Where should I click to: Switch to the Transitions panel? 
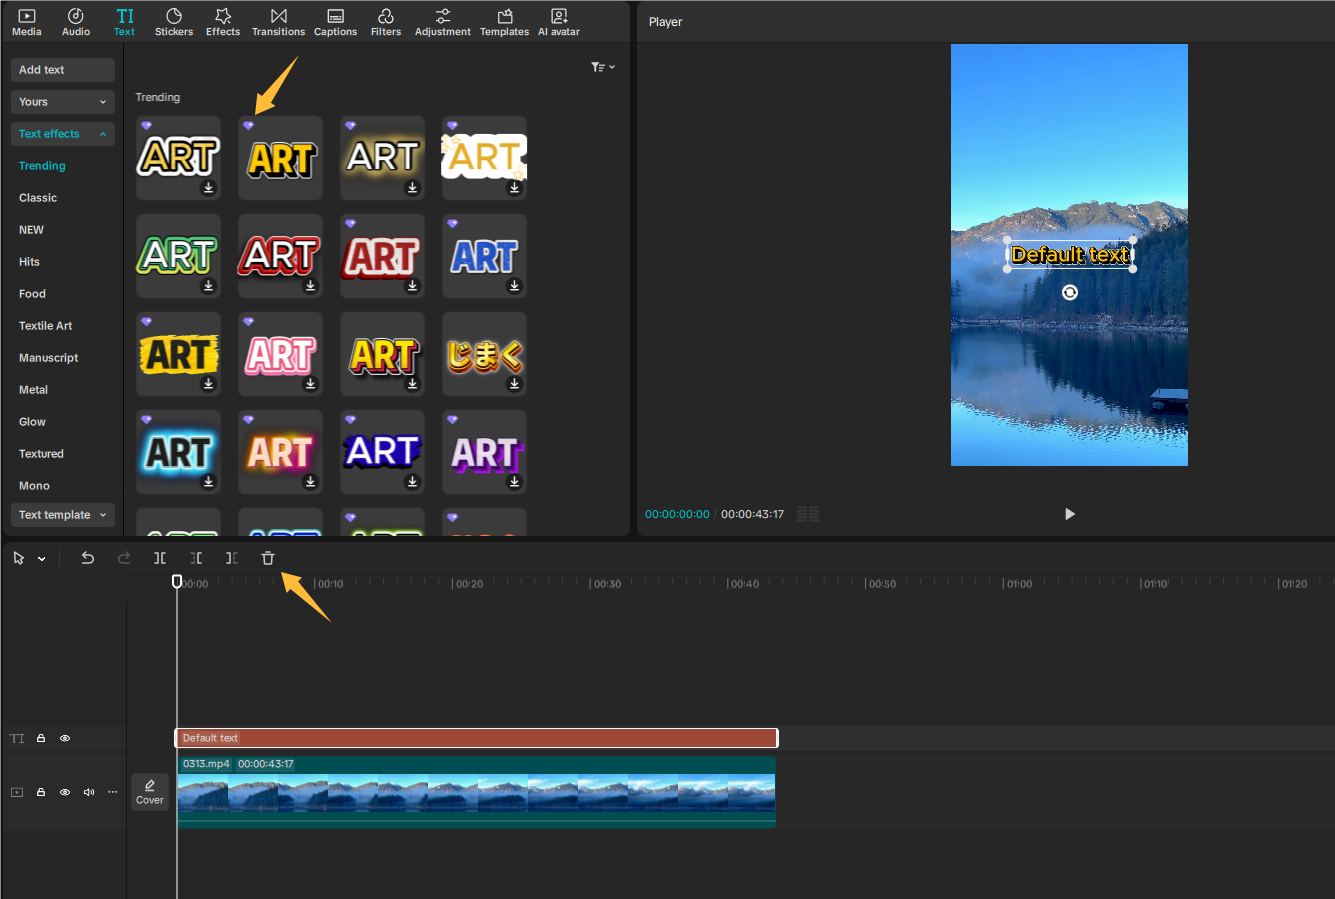[x=278, y=21]
